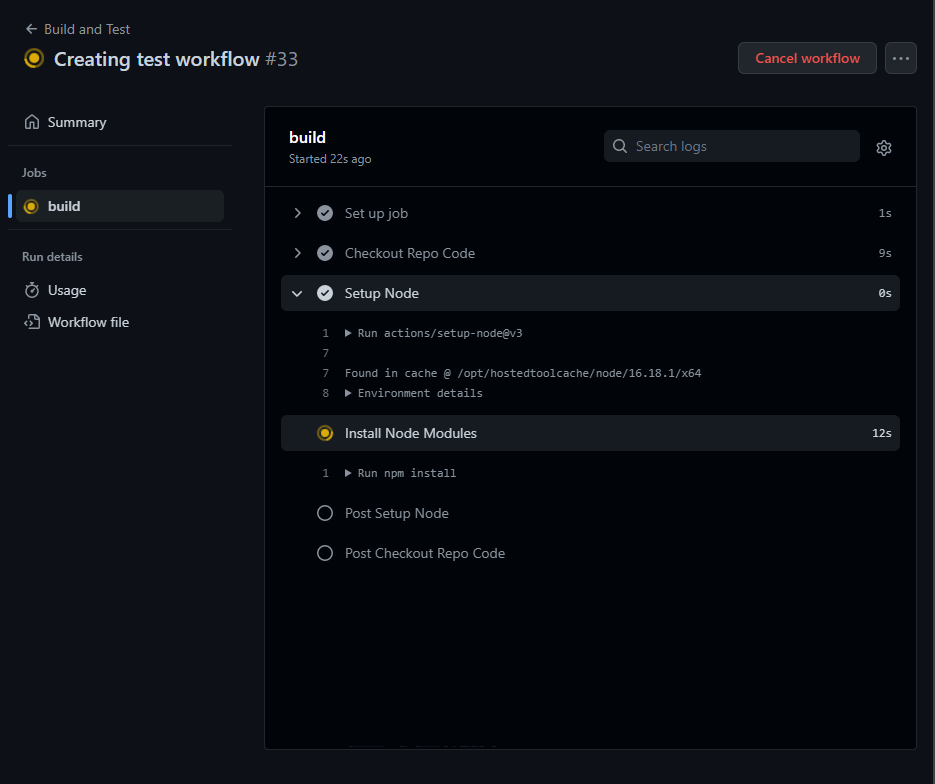Click the 'build' heading in the log panel
Screen dimensions: 935x784
(x=307, y=137)
